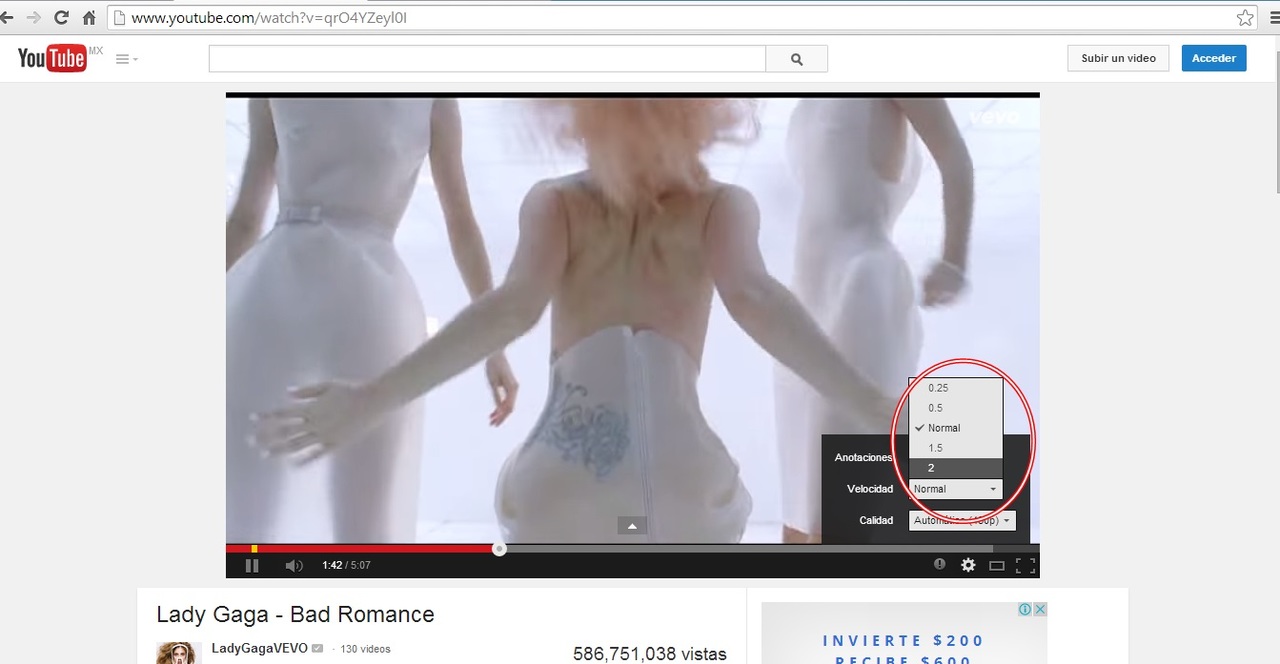
Task: Click the Velocidad label
Action: pyautogui.click(x=870, y=489)
